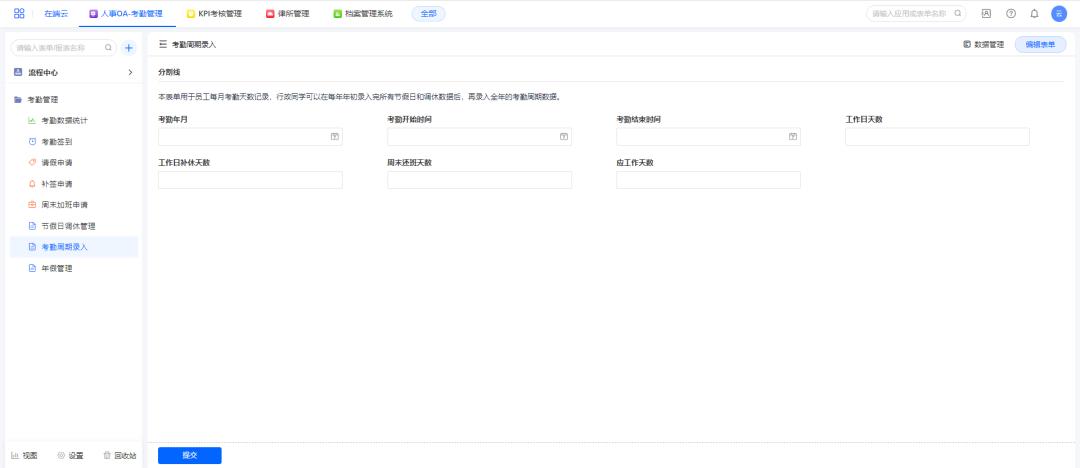Expand the 流程中心 chevron arrow

pyautogui.click(x=130, y=72)
